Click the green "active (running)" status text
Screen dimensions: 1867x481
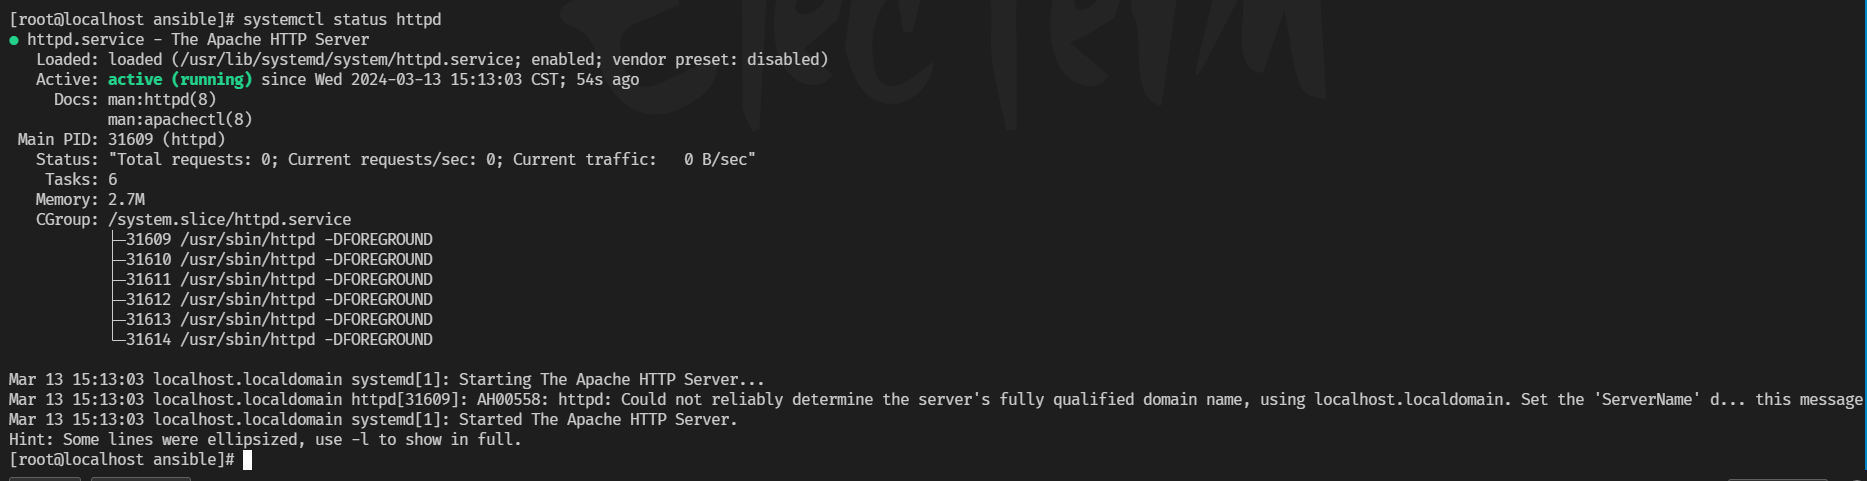click(180, 80)
